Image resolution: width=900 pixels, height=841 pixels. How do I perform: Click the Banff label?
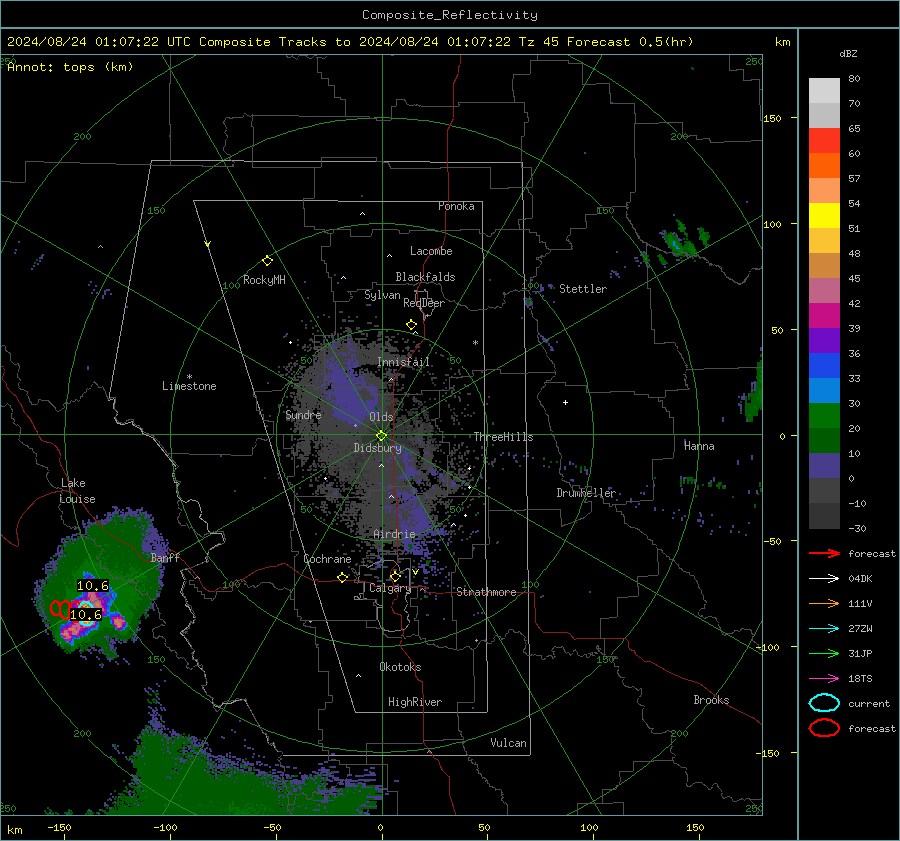point(165,558)
